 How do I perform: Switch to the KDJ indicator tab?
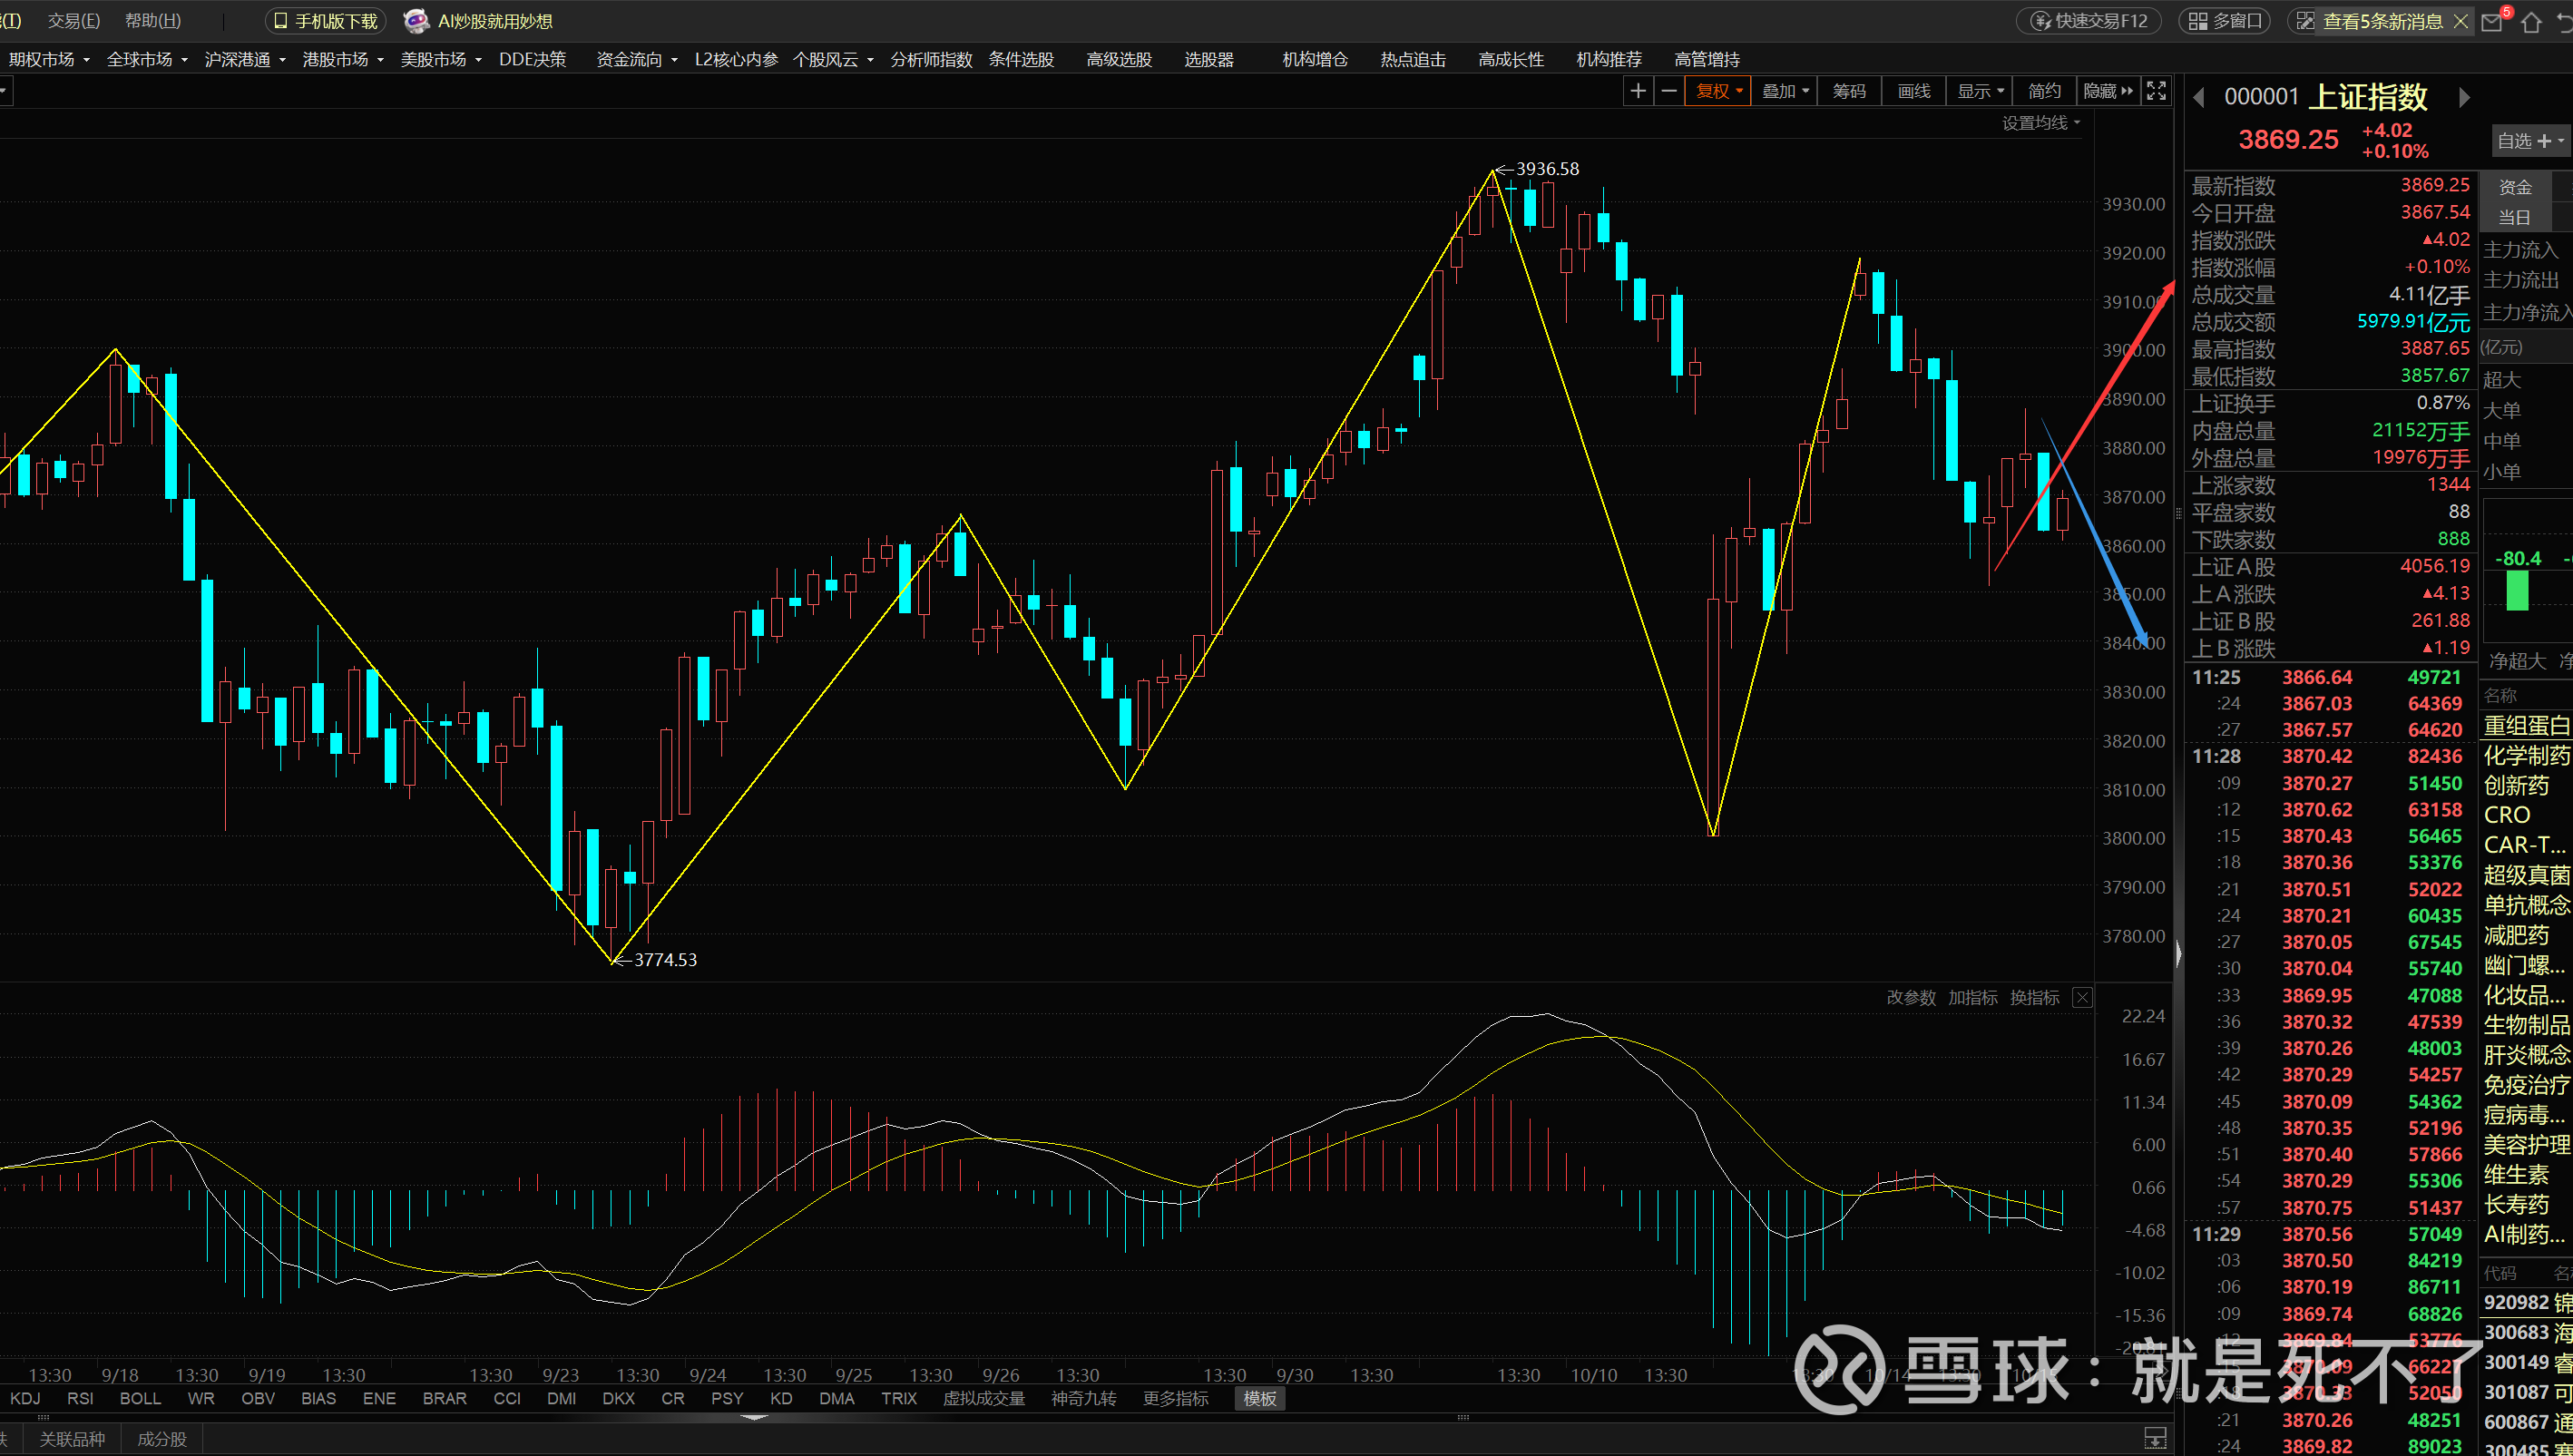coord(25,1398)
